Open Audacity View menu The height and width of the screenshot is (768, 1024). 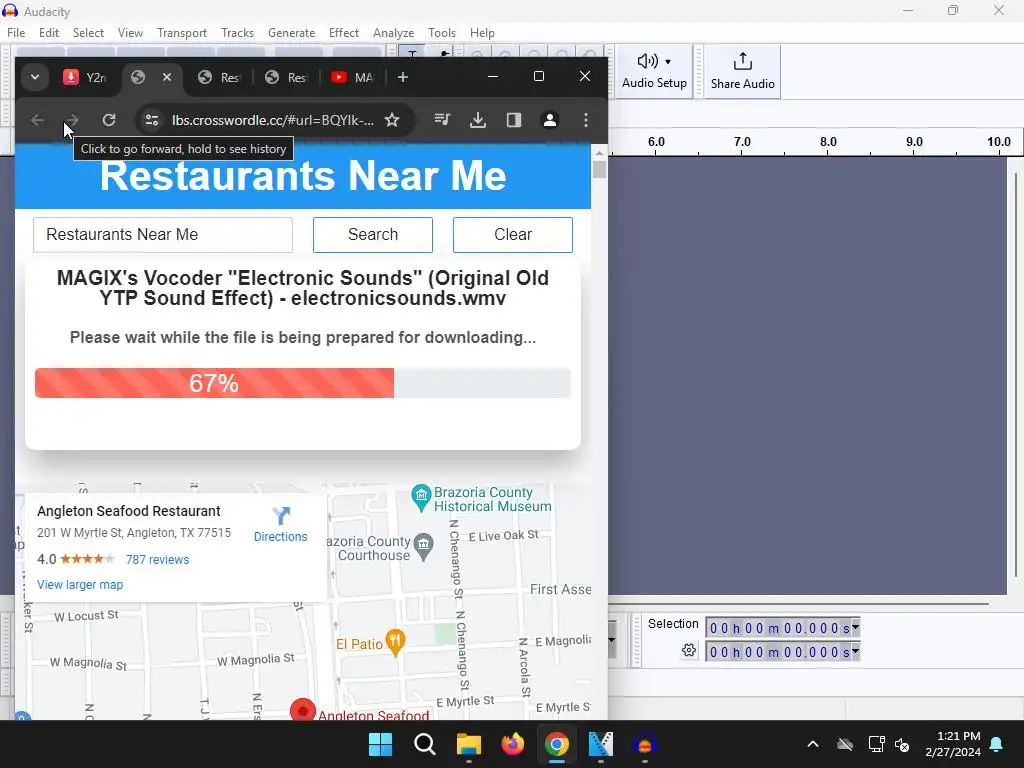pyautogui.click(x=130, y=33)
